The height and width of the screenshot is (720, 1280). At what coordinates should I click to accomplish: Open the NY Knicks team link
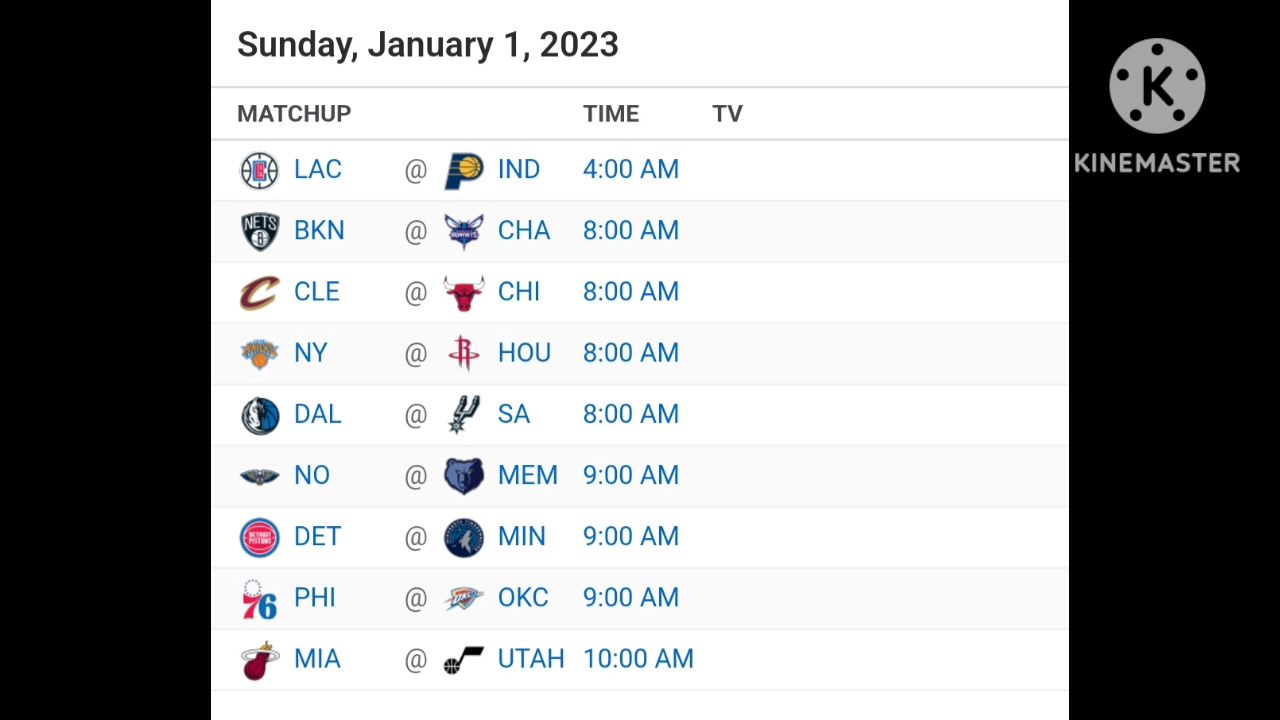click(x=311, y=353)
